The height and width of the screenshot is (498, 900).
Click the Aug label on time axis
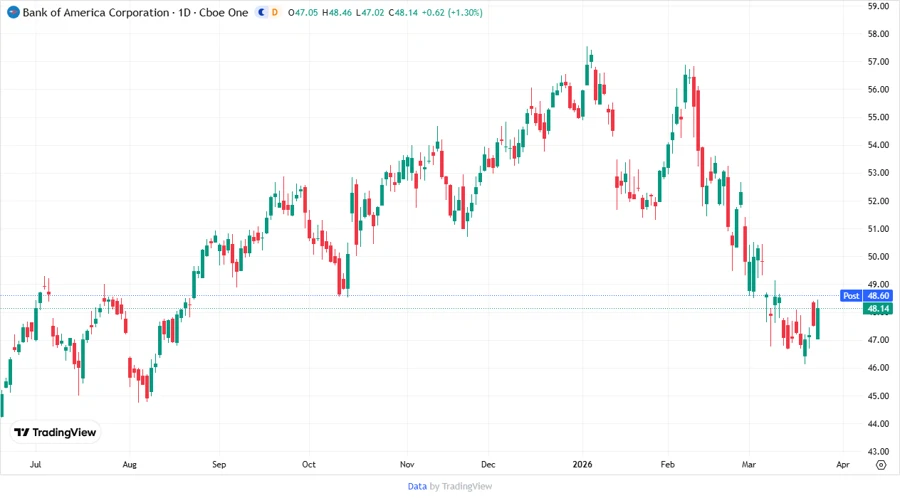pos(130,464)
